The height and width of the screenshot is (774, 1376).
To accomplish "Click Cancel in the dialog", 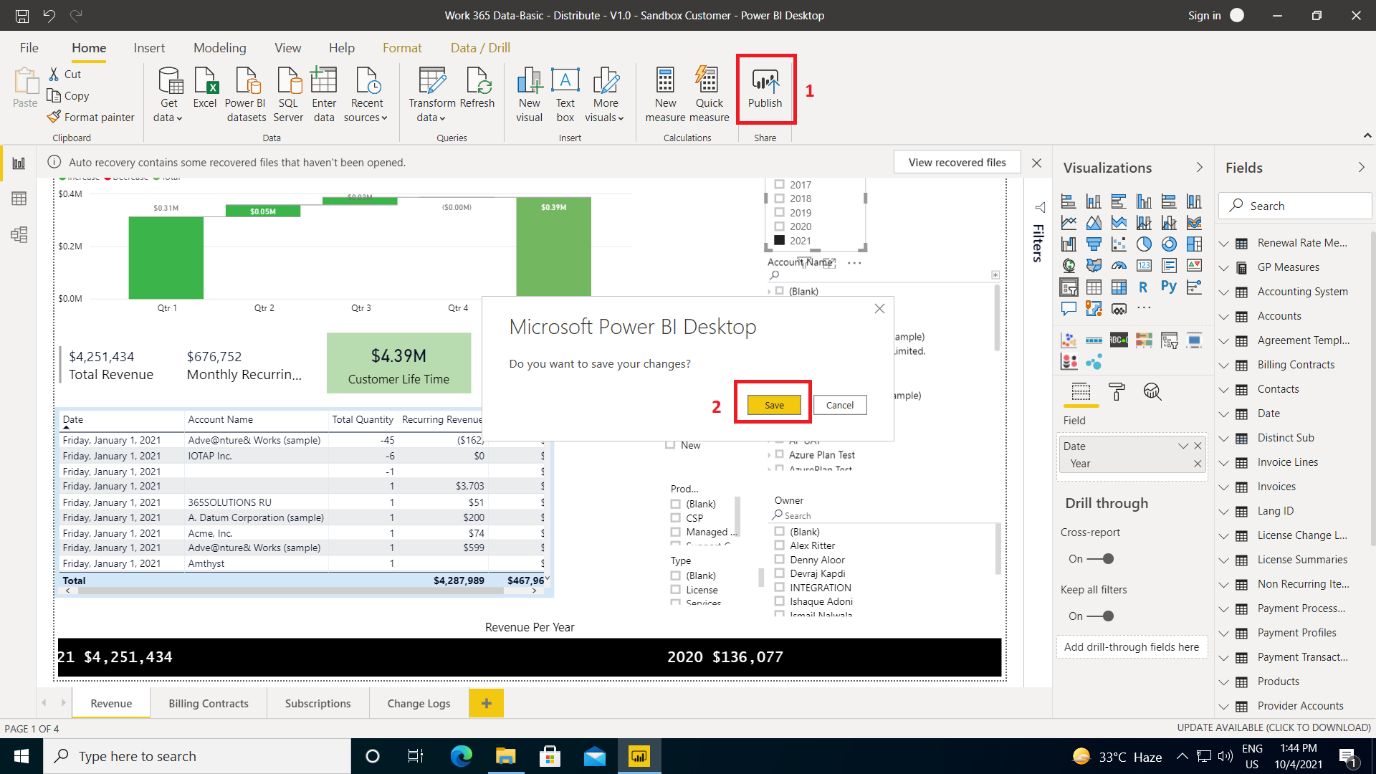I will [x=840, y=405].
